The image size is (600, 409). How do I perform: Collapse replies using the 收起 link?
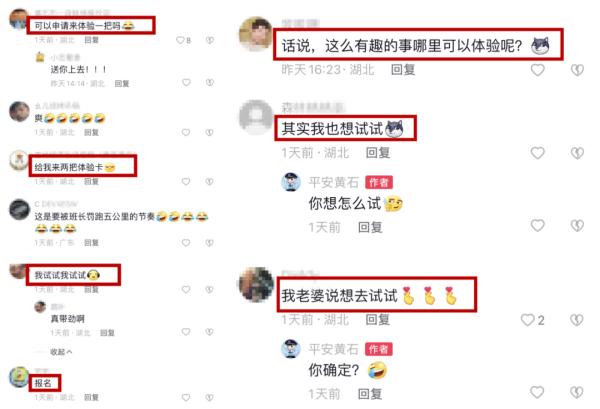coord(61,352)
